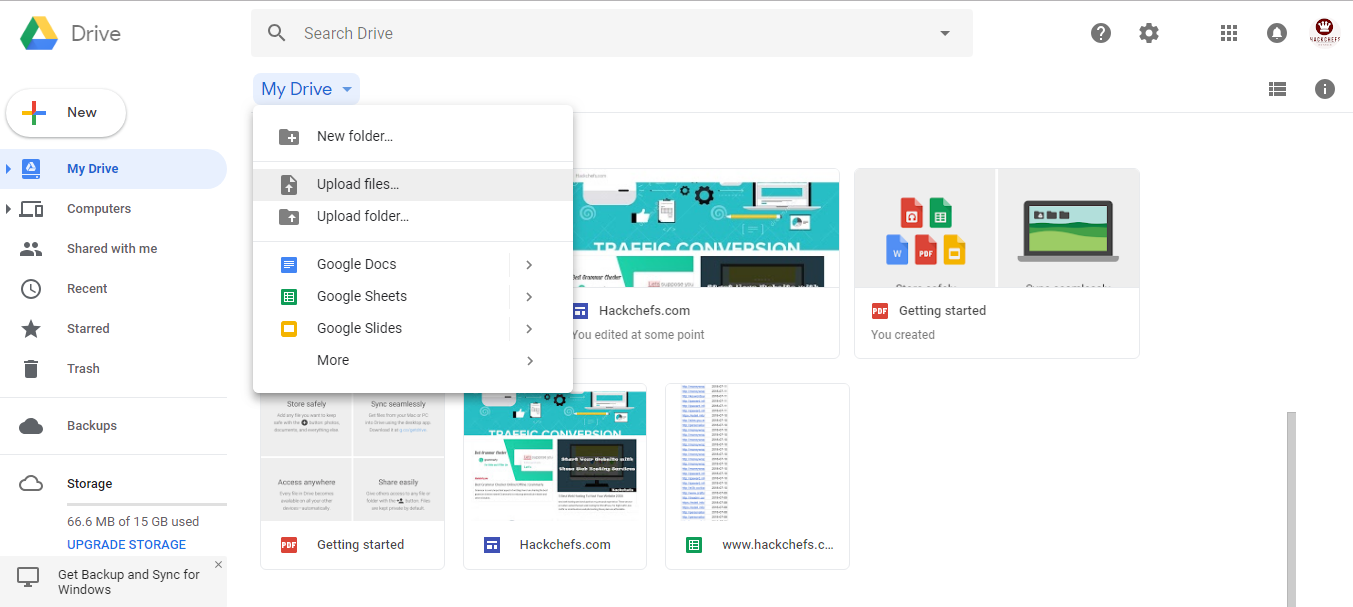Screen dimensions: 1353x607
Task: Open search options dropdown arrow
Action: pos(945,33)
